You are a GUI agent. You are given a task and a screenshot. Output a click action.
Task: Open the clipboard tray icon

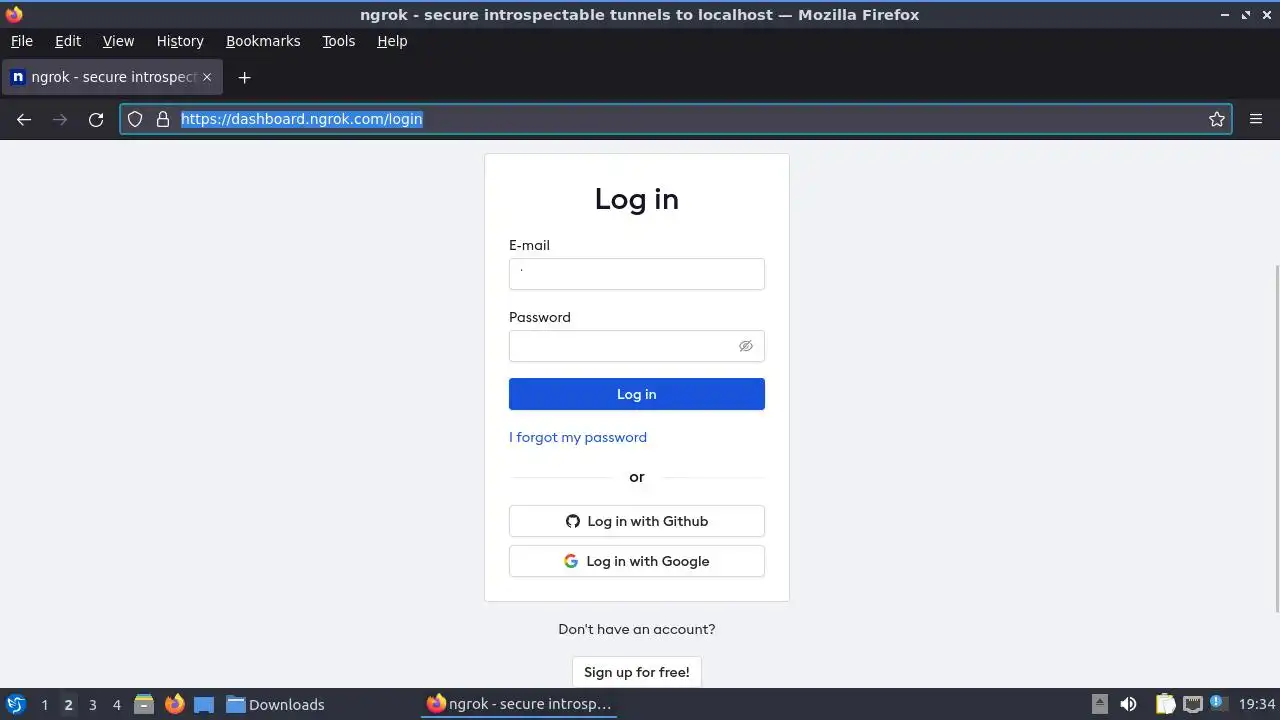1165,704
